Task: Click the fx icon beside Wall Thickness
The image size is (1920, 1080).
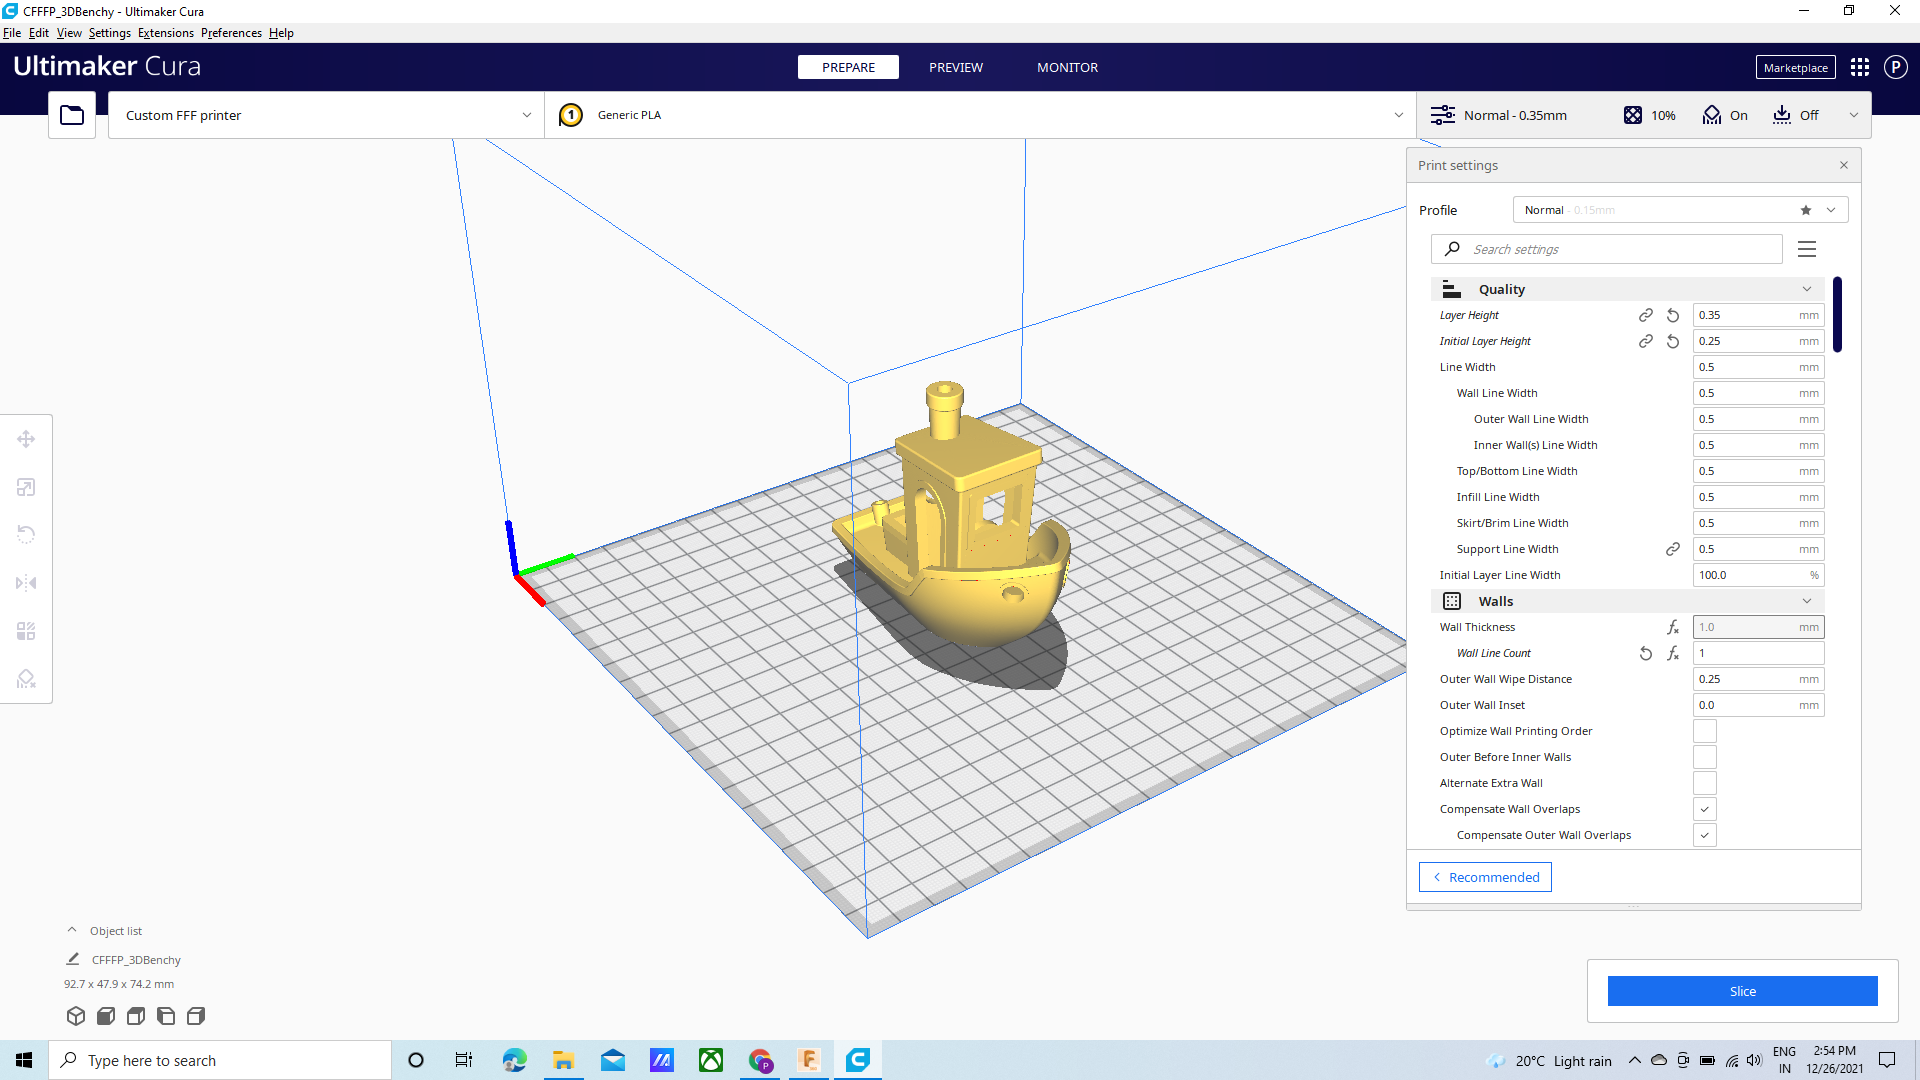Action: 1673,627
